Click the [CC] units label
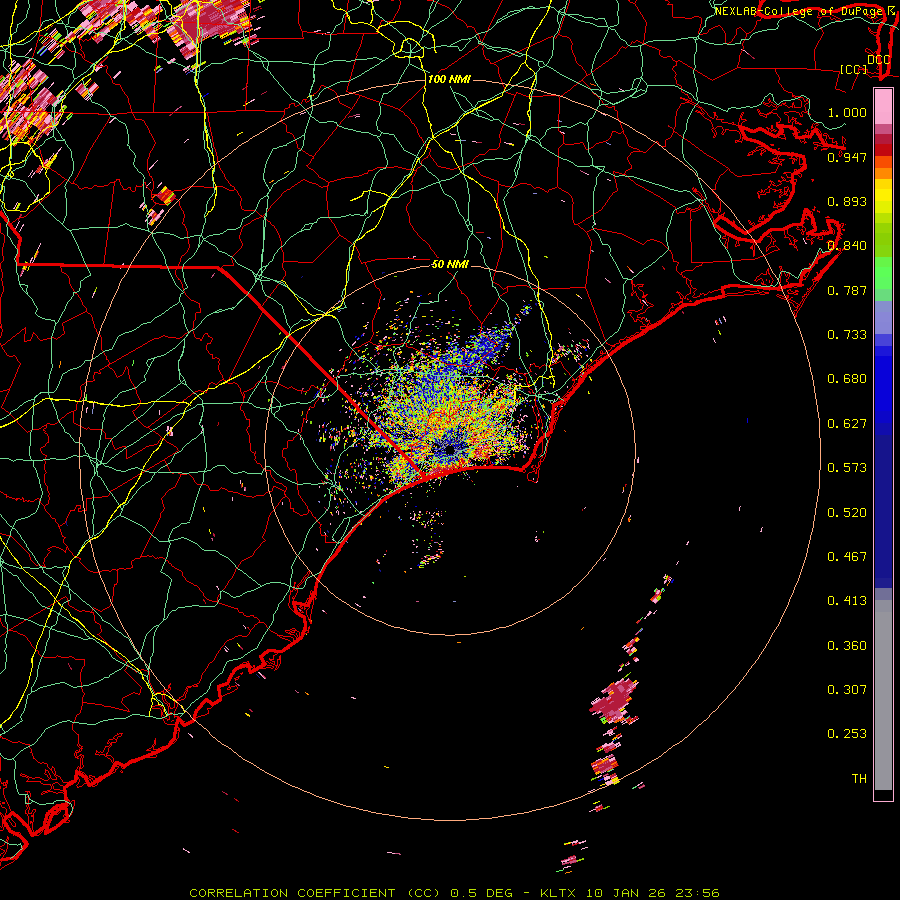Image resolution: width=900 pixels, height=900 pixels. coord(854,69)
